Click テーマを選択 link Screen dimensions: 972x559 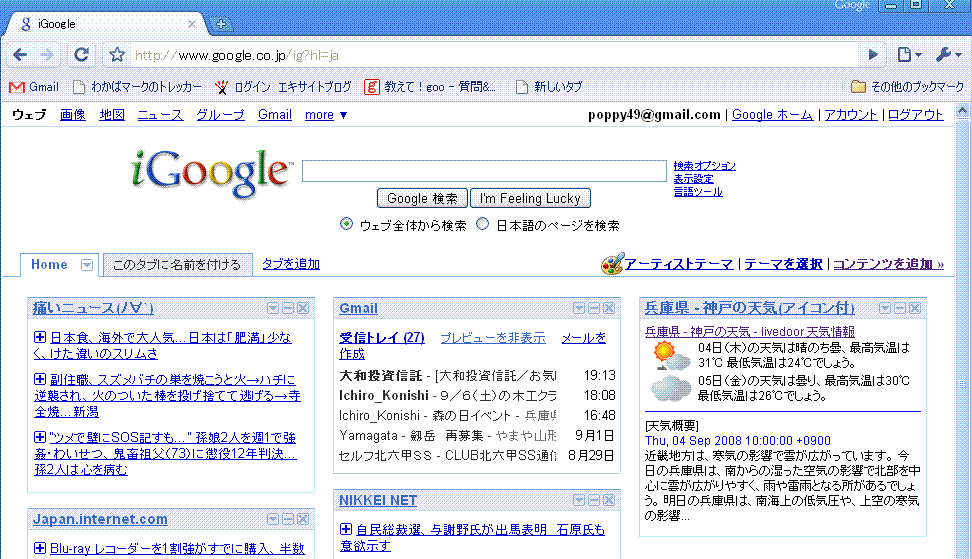click(783, 264)
